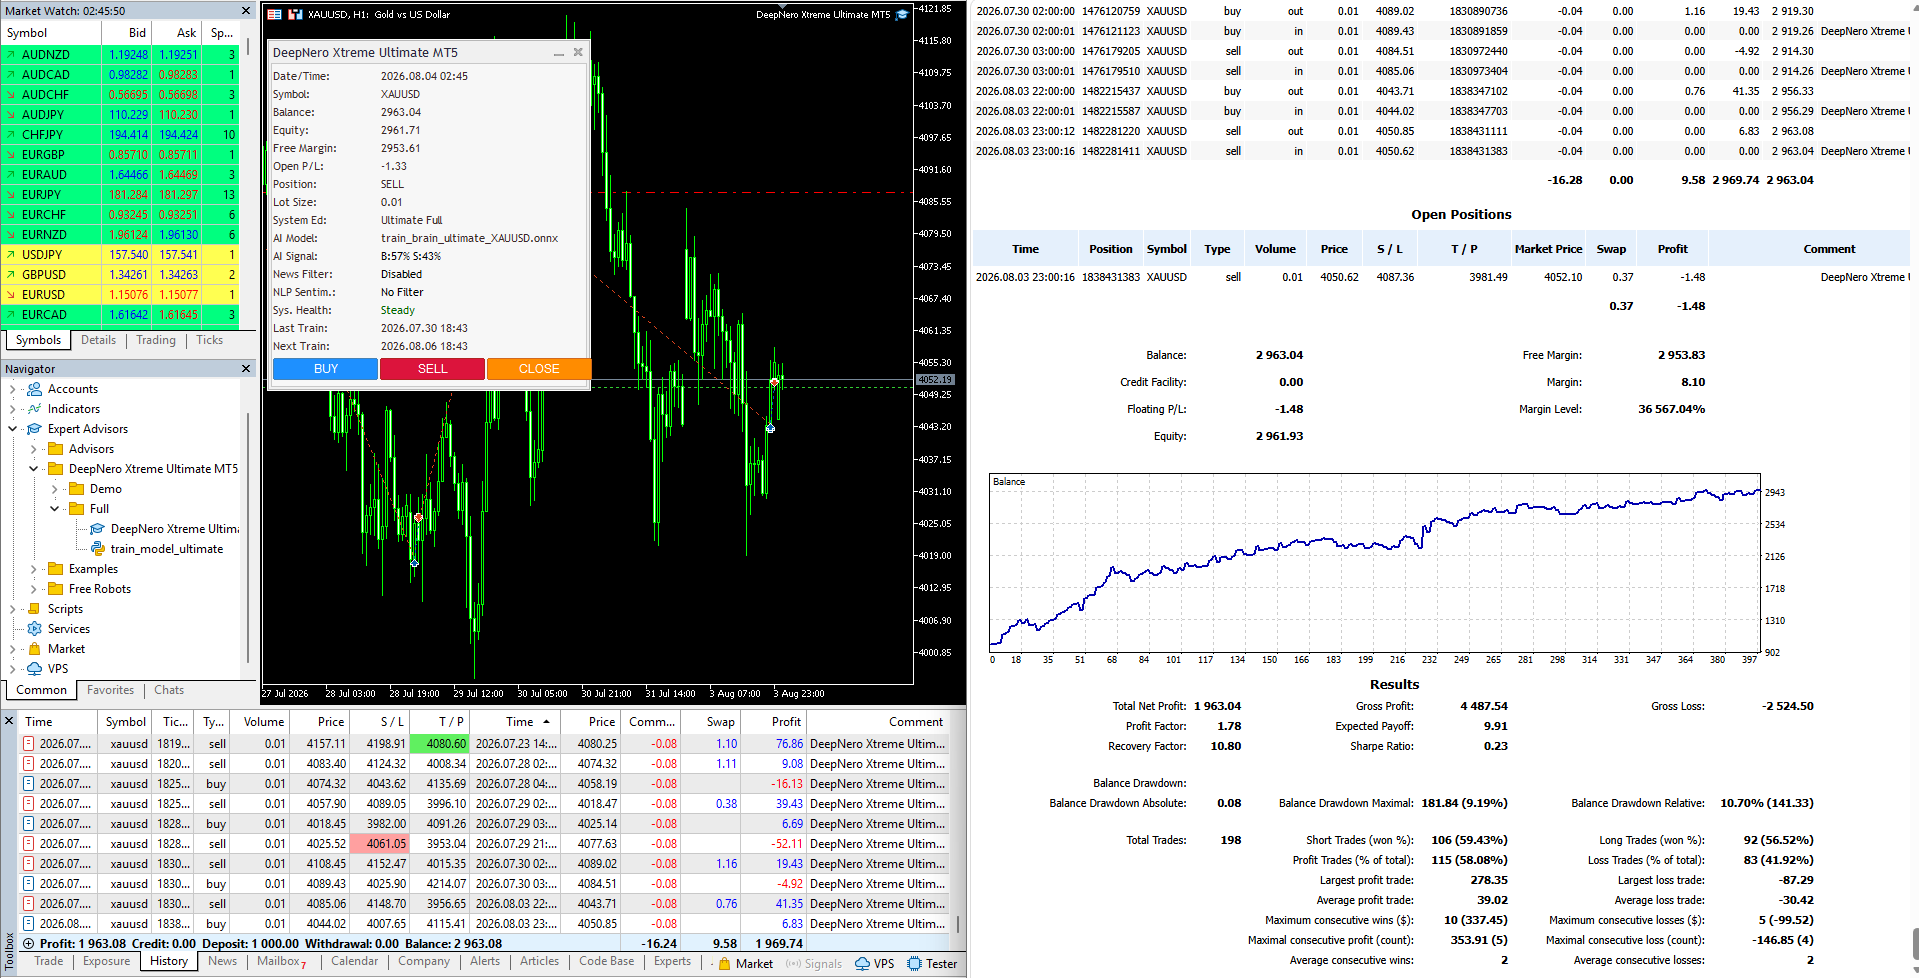Screen dimensions: 1919x978
Task: Click the Full folder icon
Action: click(x=76, y=509)
